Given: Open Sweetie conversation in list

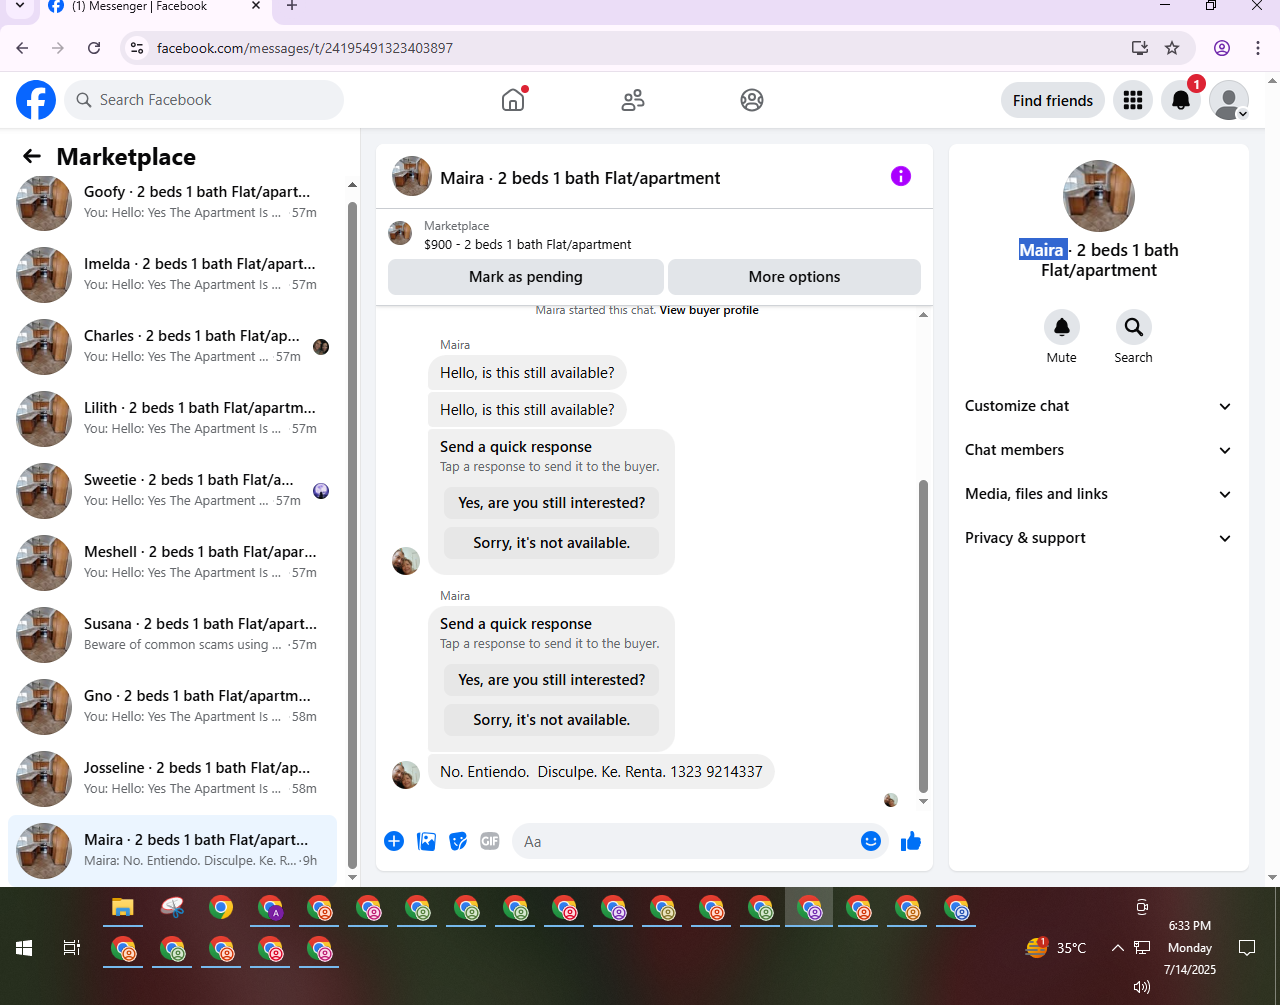Looking at the screenshot, I should (x=172, y=490).
